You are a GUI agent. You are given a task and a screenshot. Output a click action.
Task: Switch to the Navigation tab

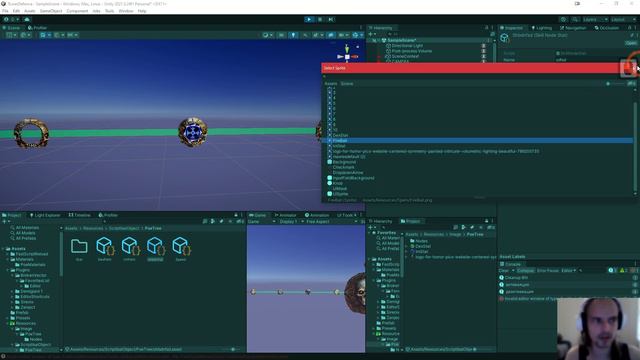[573, 28]
